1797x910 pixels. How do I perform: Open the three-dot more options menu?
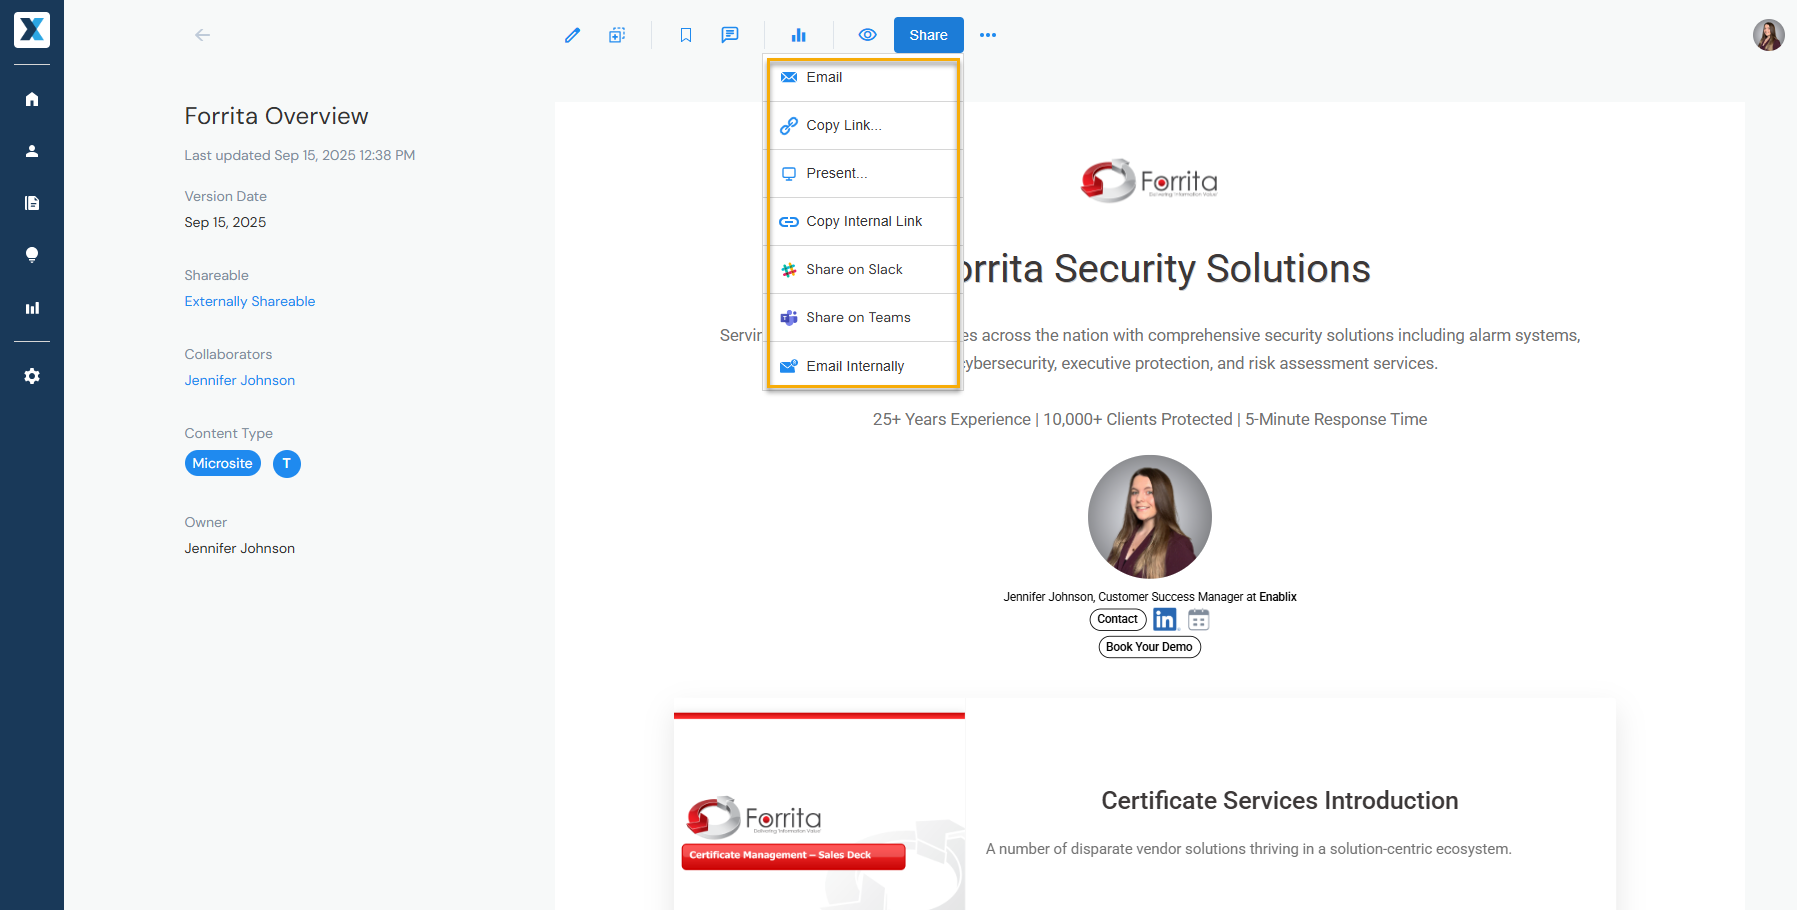(988, 35)
